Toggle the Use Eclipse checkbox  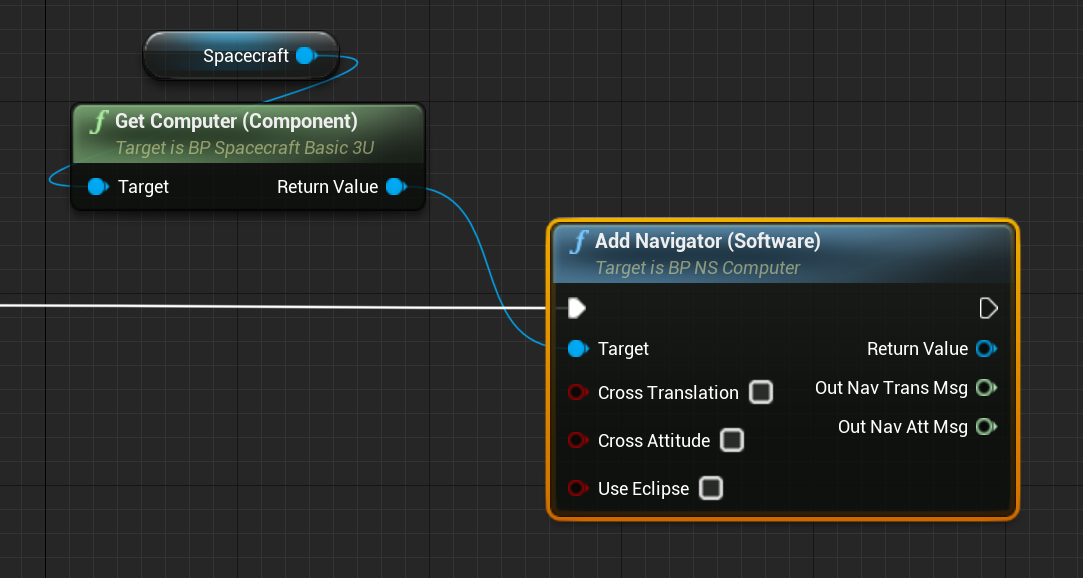(711, 488)
